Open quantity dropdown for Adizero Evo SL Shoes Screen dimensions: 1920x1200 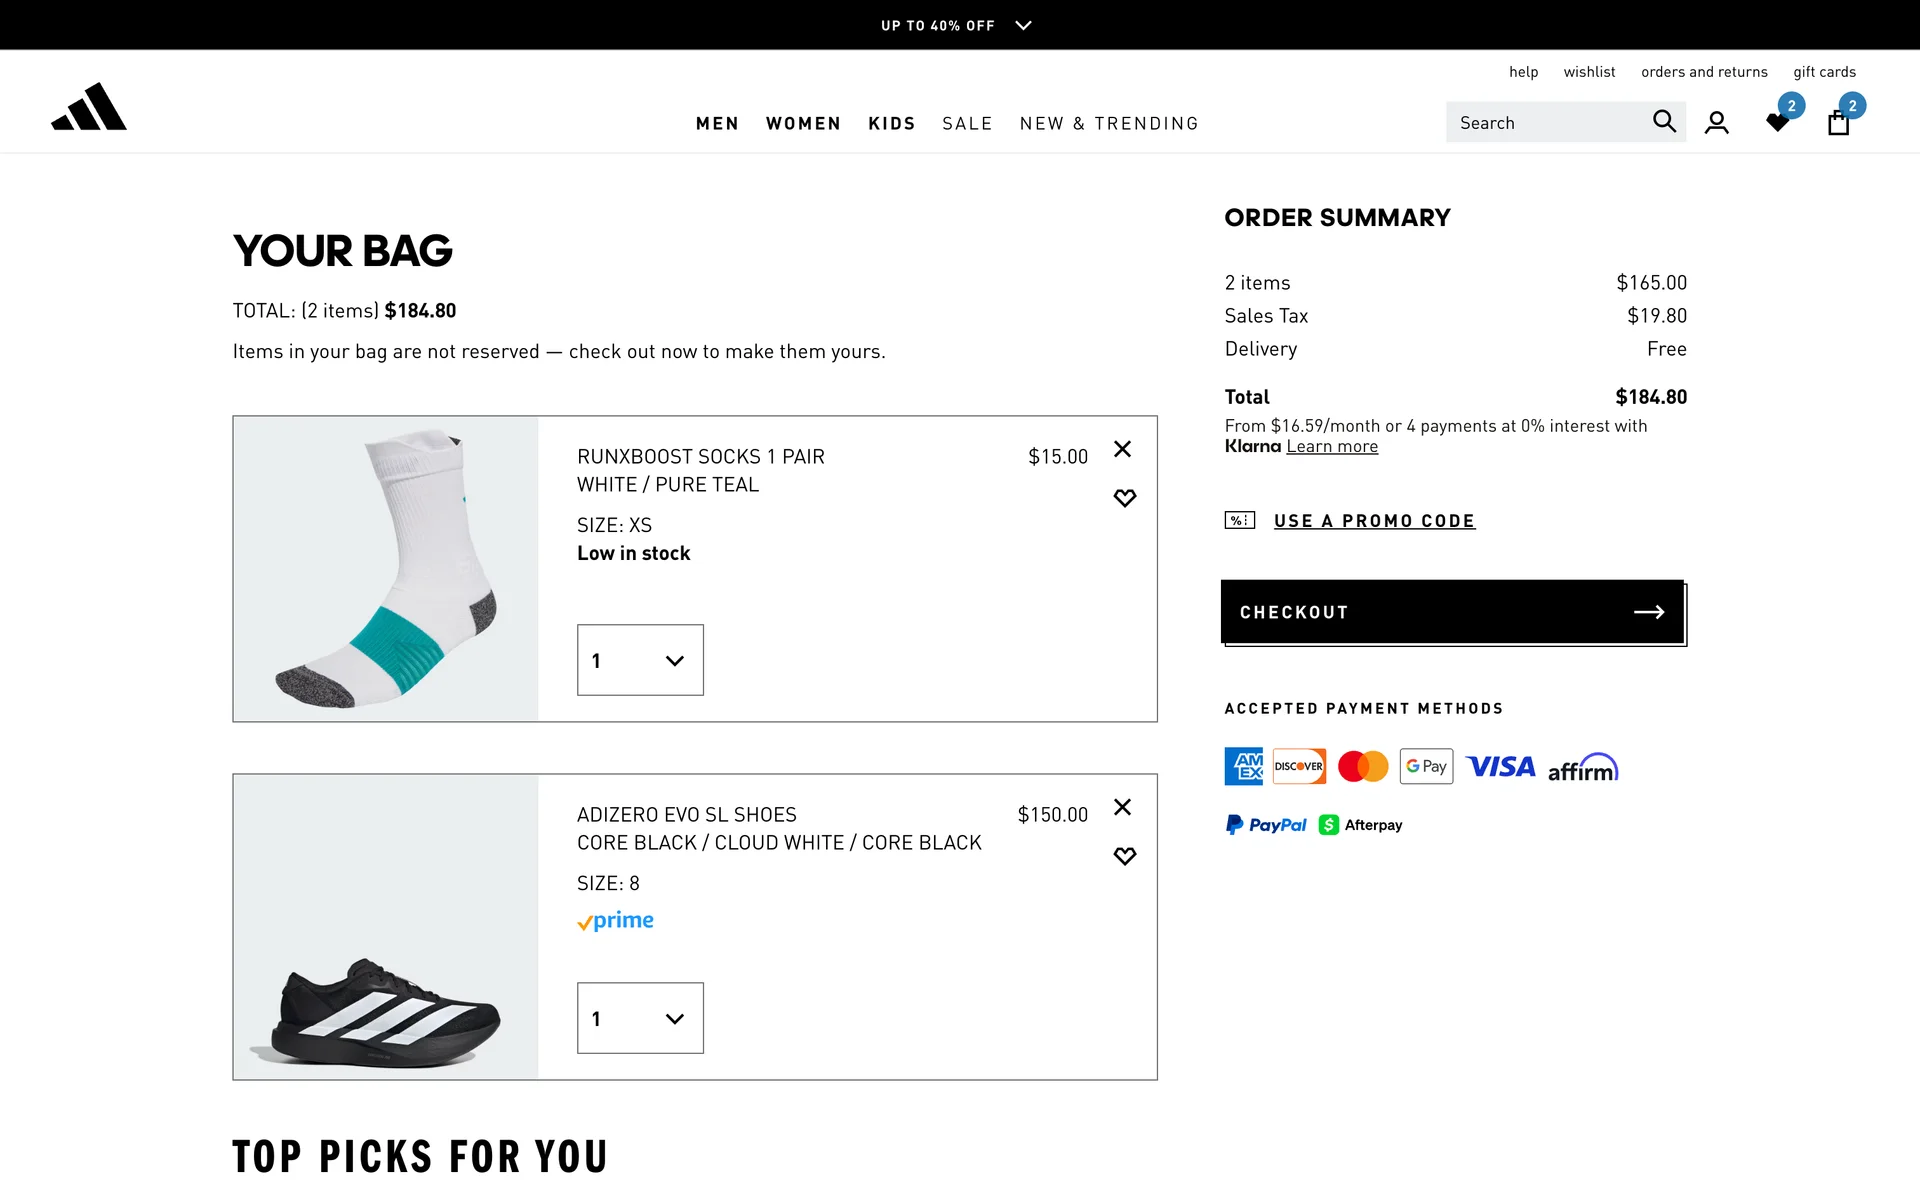(640, 1018)
